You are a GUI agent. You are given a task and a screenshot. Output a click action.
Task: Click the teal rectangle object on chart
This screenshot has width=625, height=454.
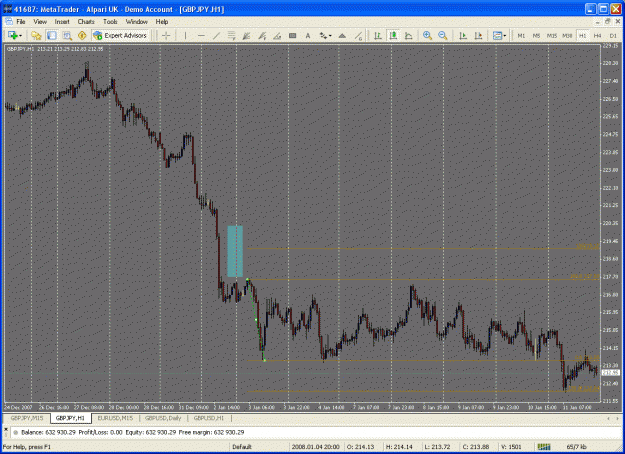click(x=235, y=251)
